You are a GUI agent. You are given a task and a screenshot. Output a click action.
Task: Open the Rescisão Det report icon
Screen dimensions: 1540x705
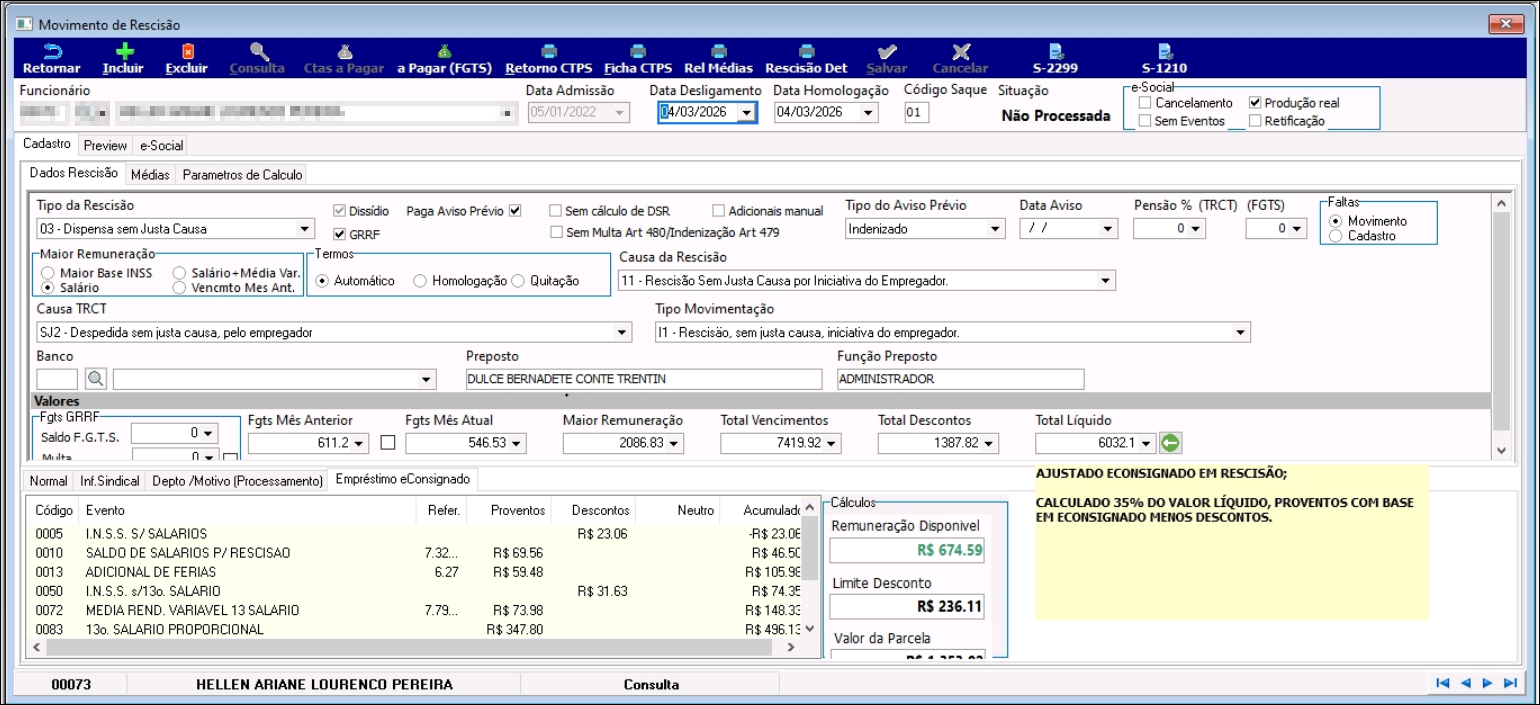point(805,52)
